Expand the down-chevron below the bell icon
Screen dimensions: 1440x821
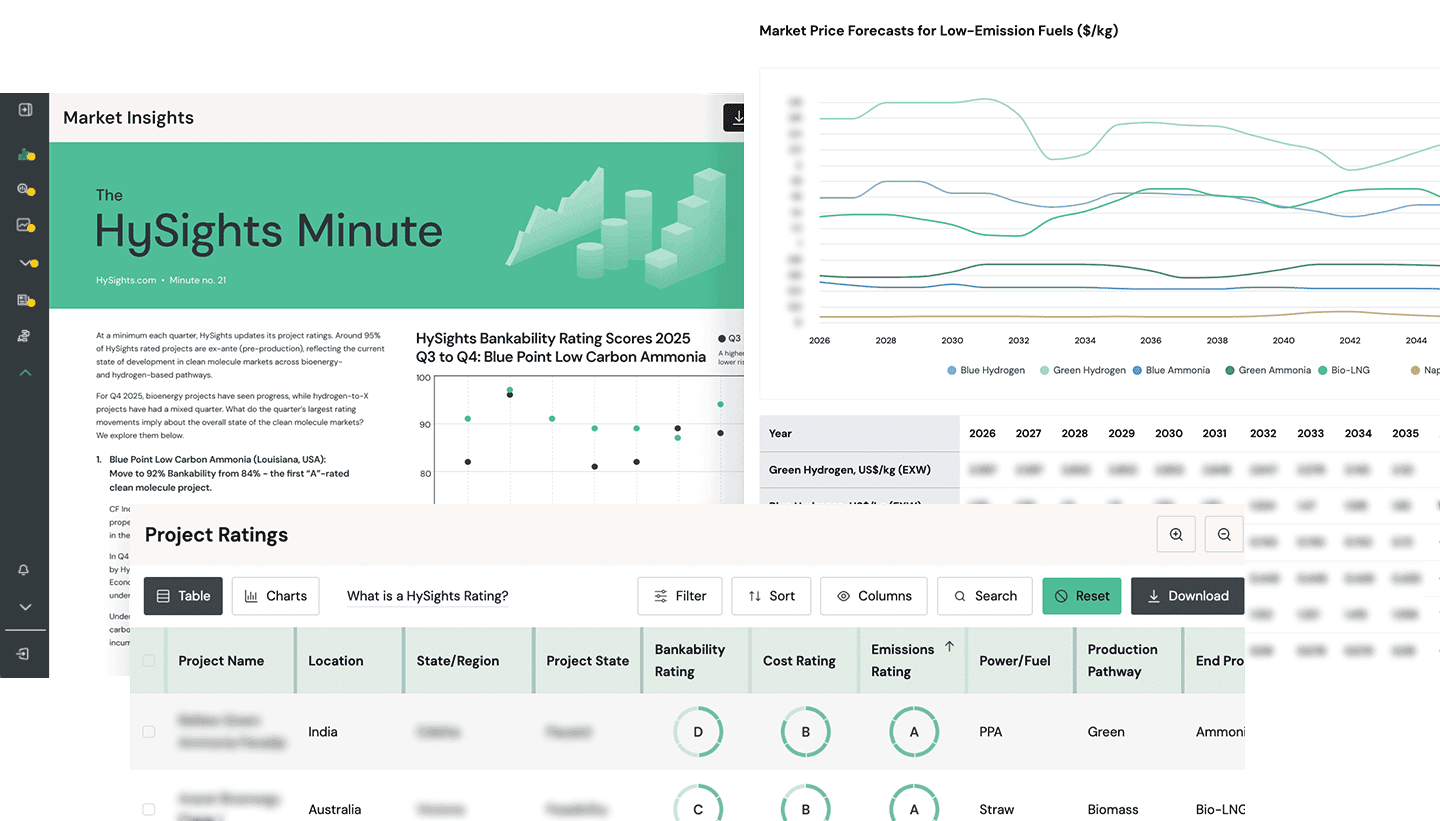tap(25, 607)
